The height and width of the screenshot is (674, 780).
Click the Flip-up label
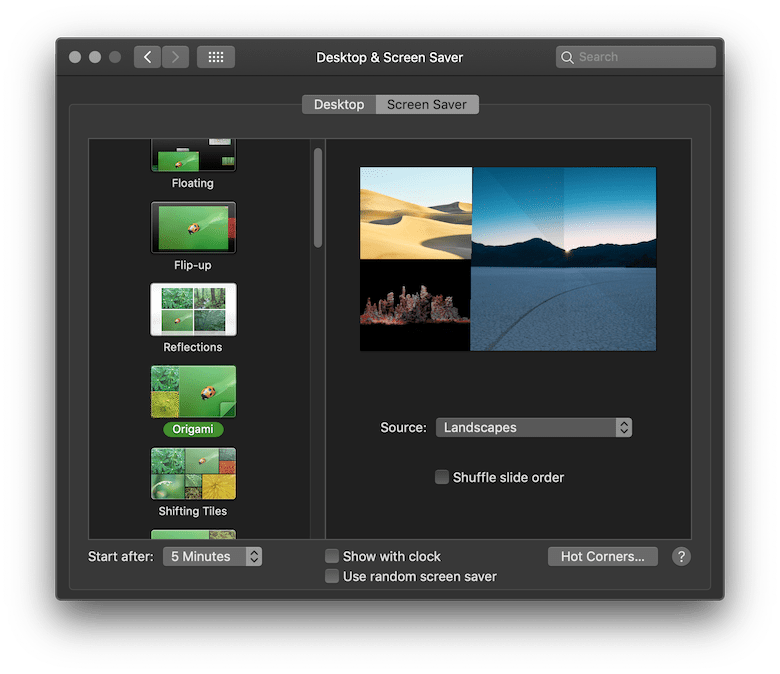click(x=193, y=265)
